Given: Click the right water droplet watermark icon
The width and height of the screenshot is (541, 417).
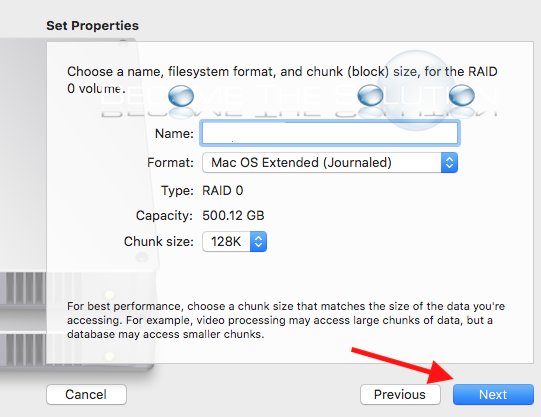Looking at the screenshot, I should point(462,95).
